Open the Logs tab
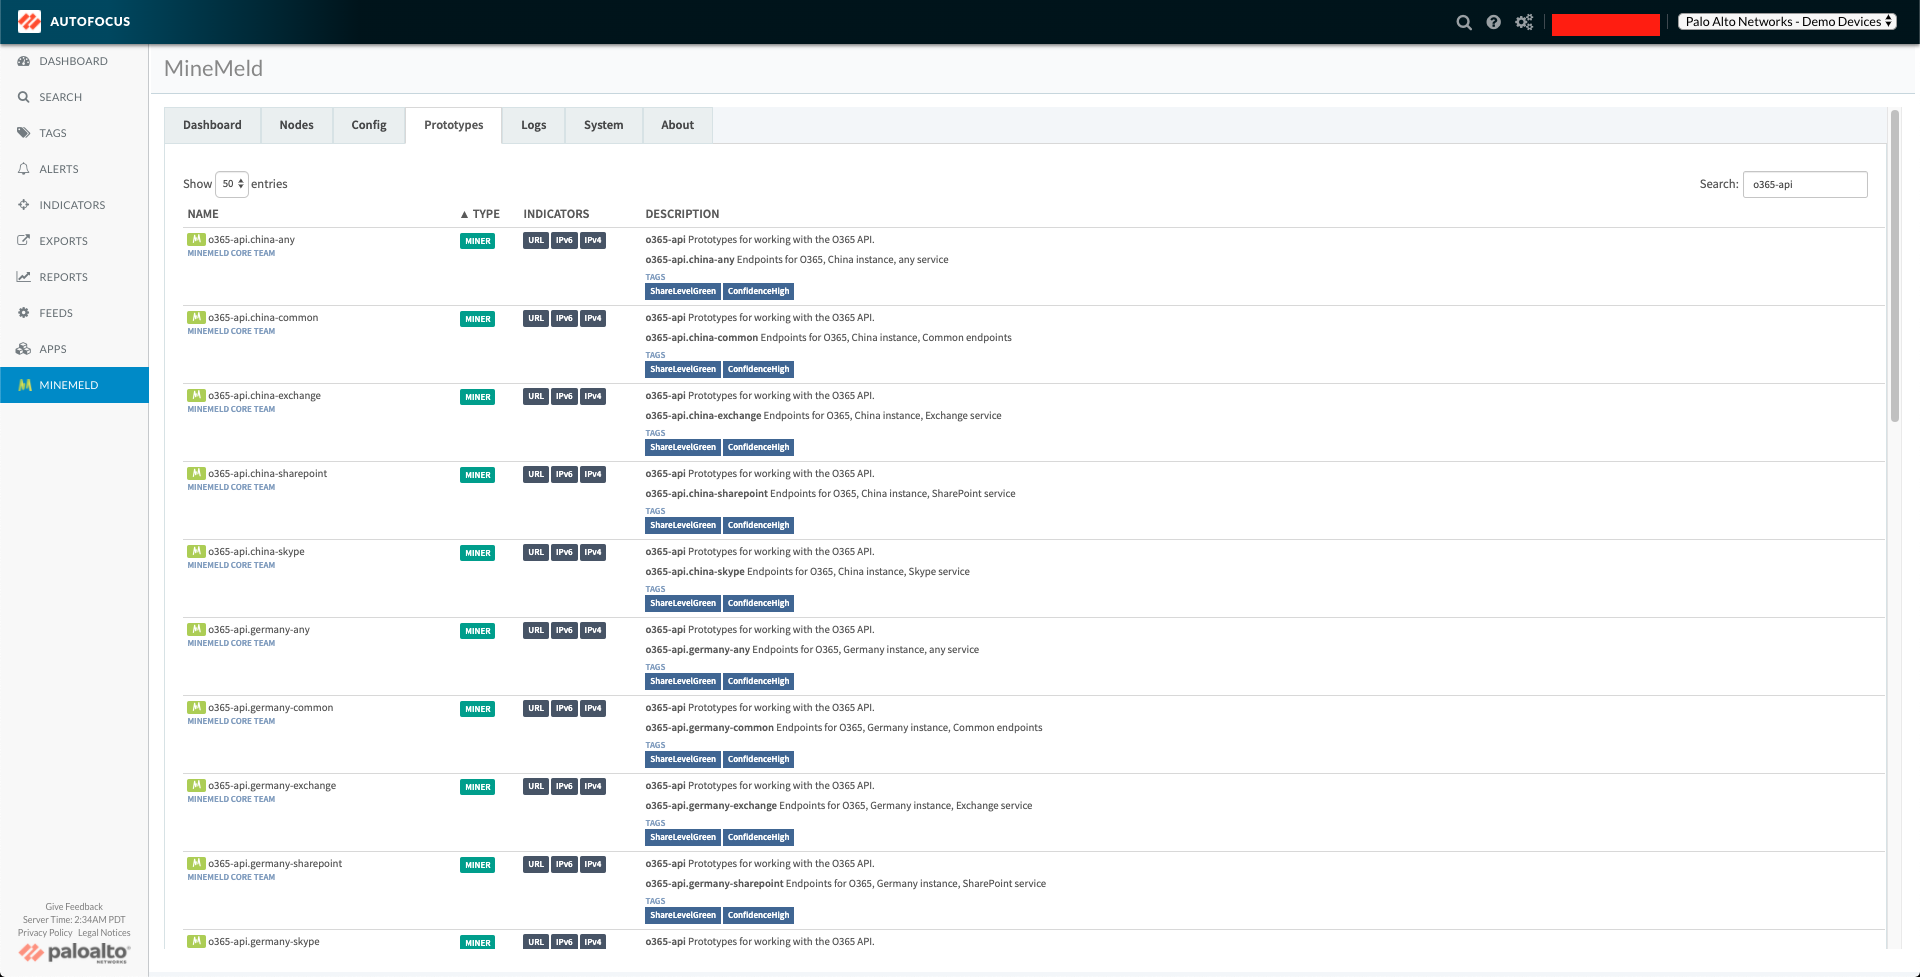1920x977 pixels. 533,125
